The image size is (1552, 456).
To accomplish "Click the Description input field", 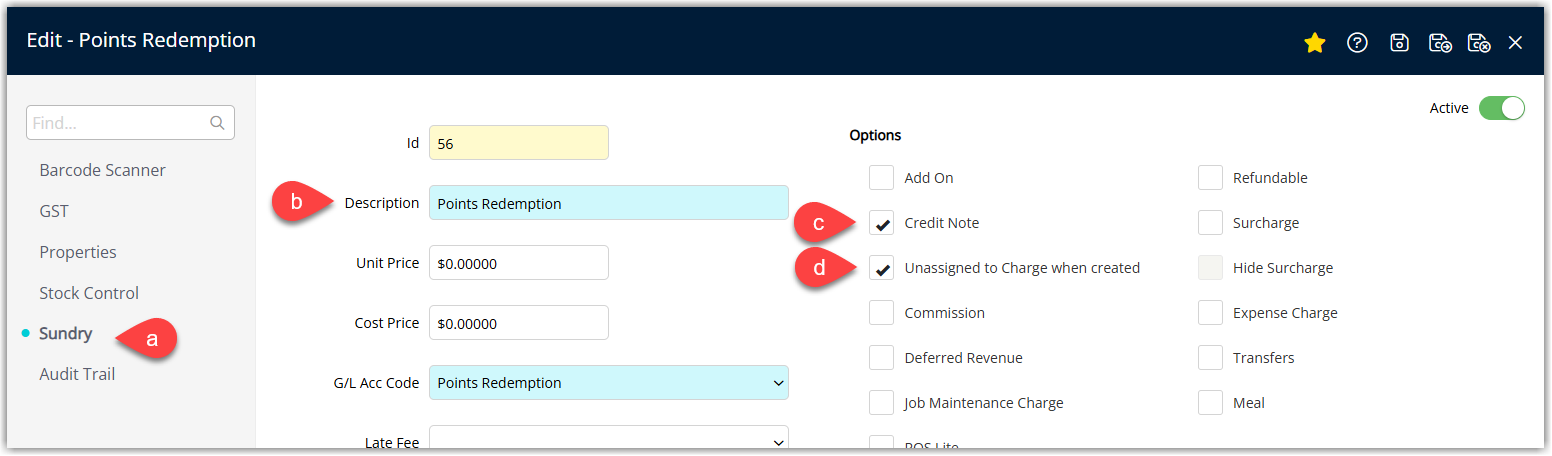I will pyautogui.click(x=608, y=203).
